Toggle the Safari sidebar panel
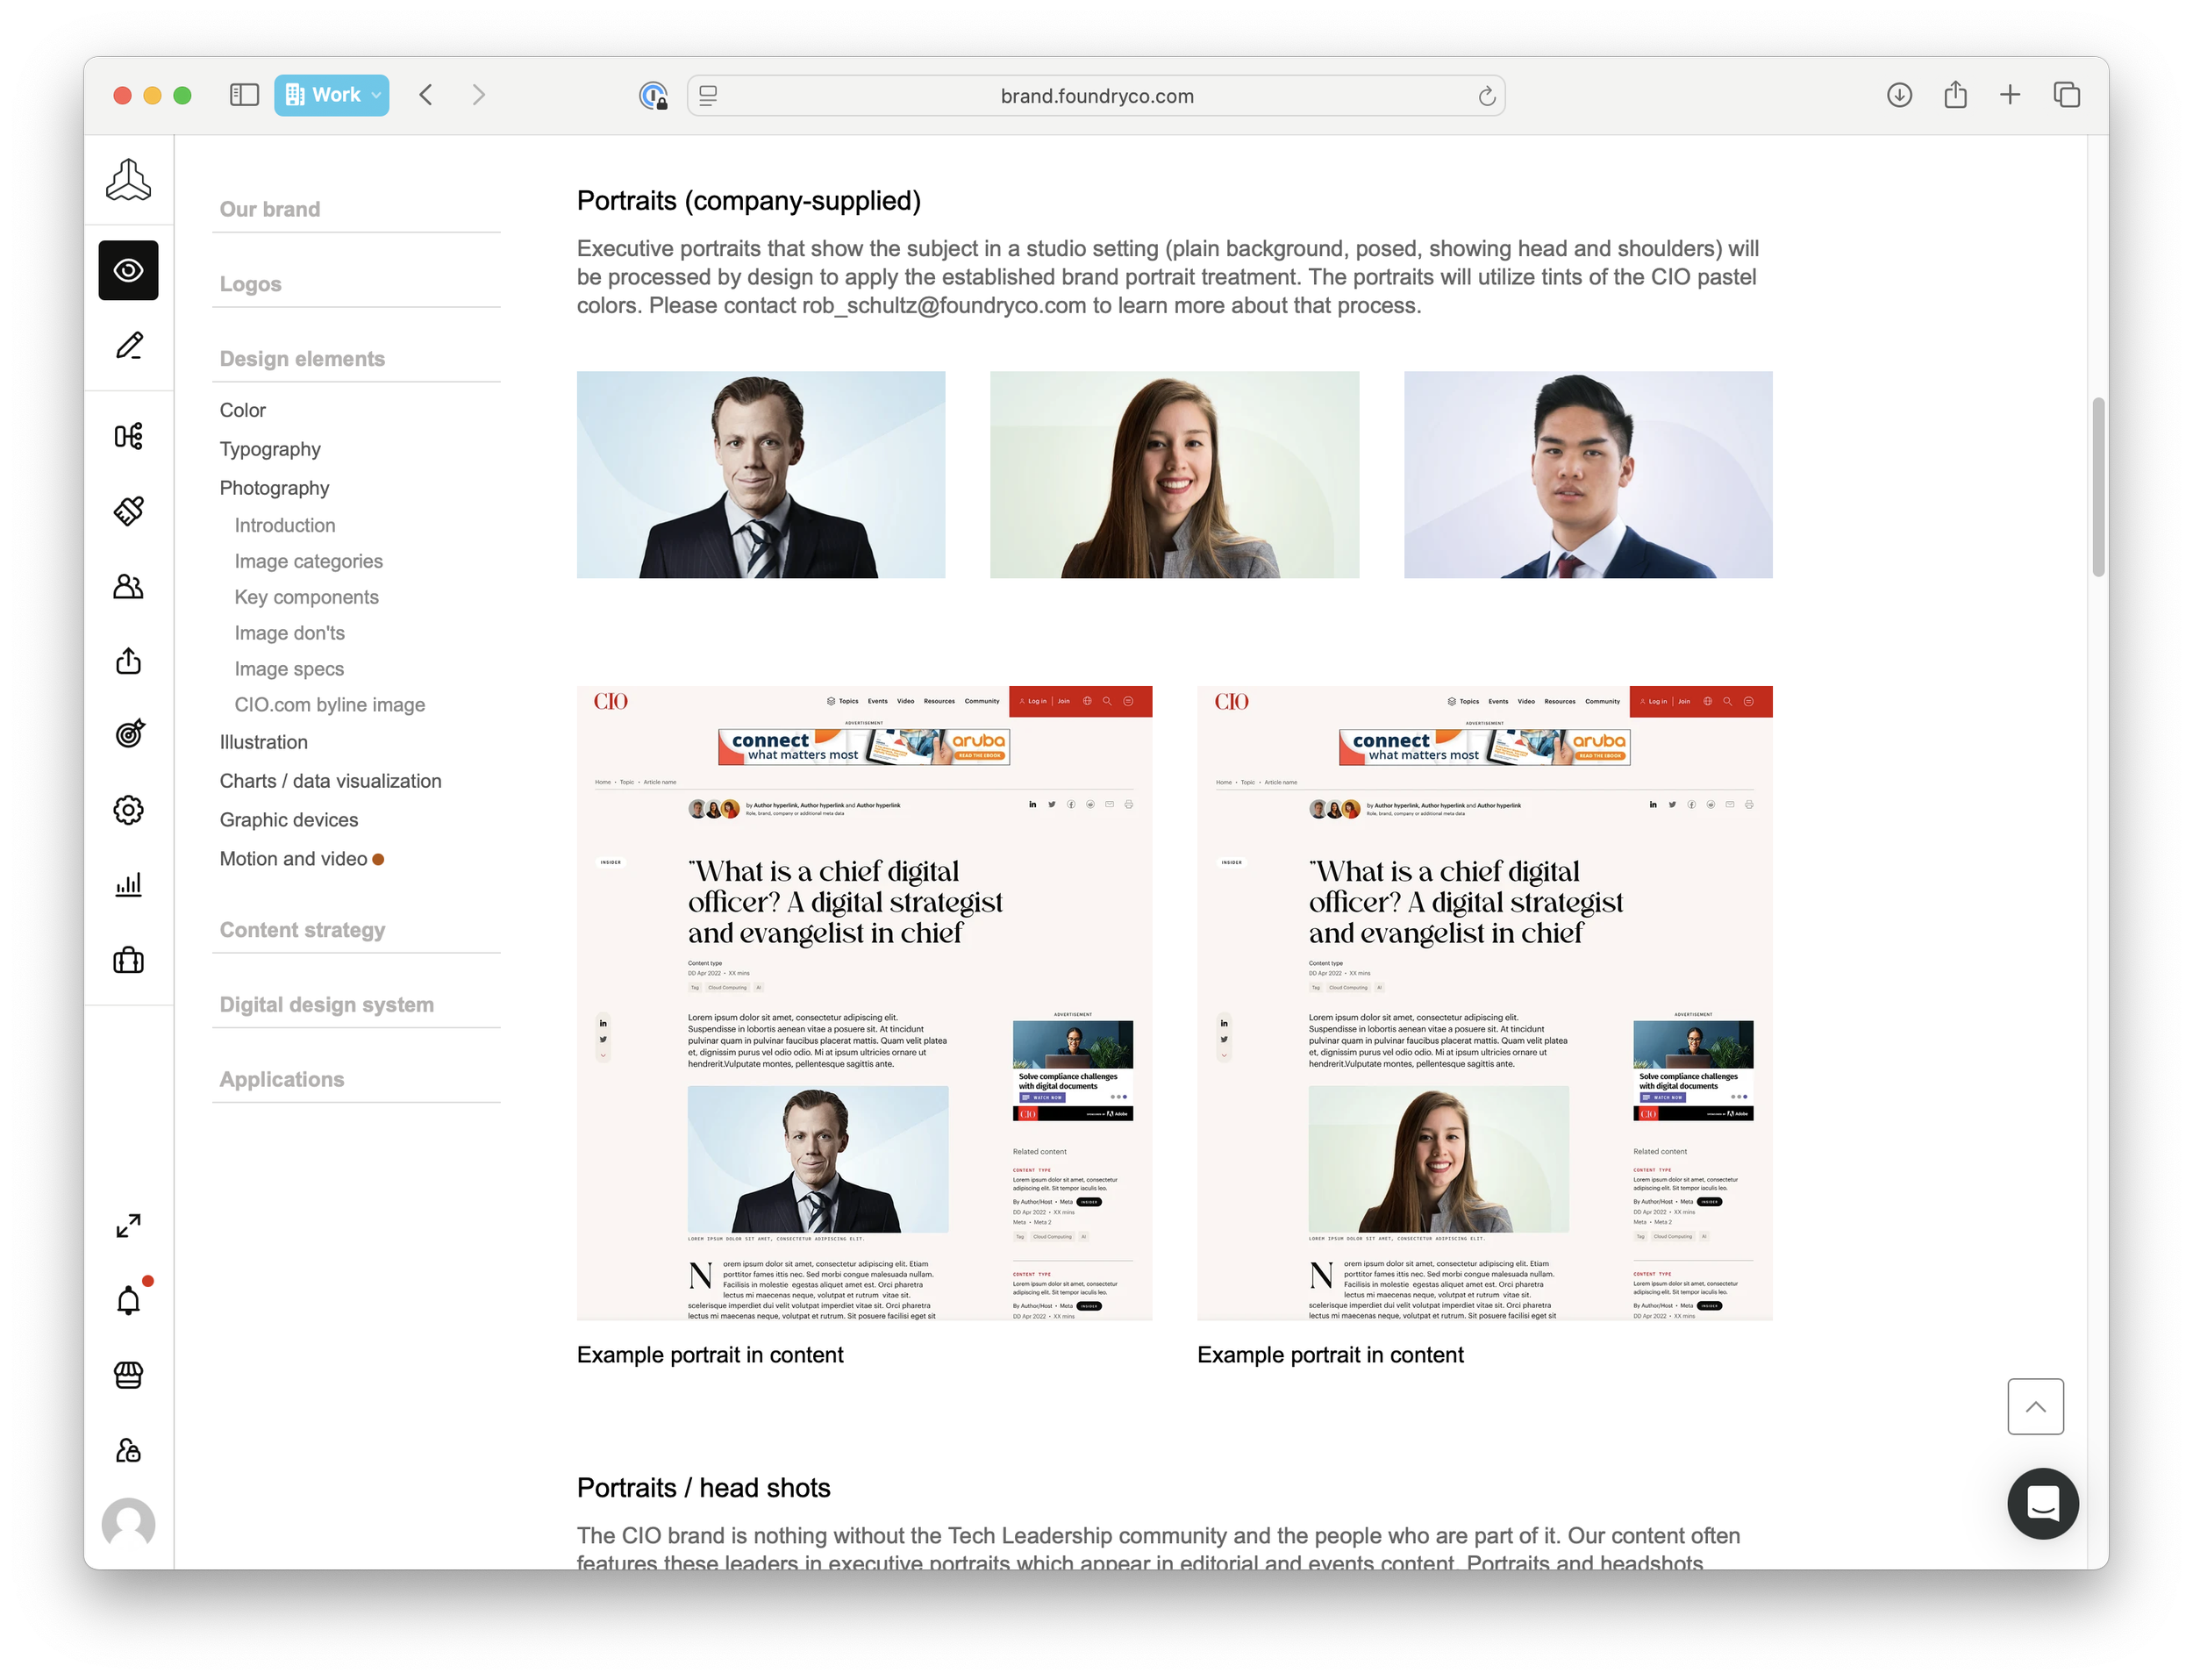 click(244, 95)
